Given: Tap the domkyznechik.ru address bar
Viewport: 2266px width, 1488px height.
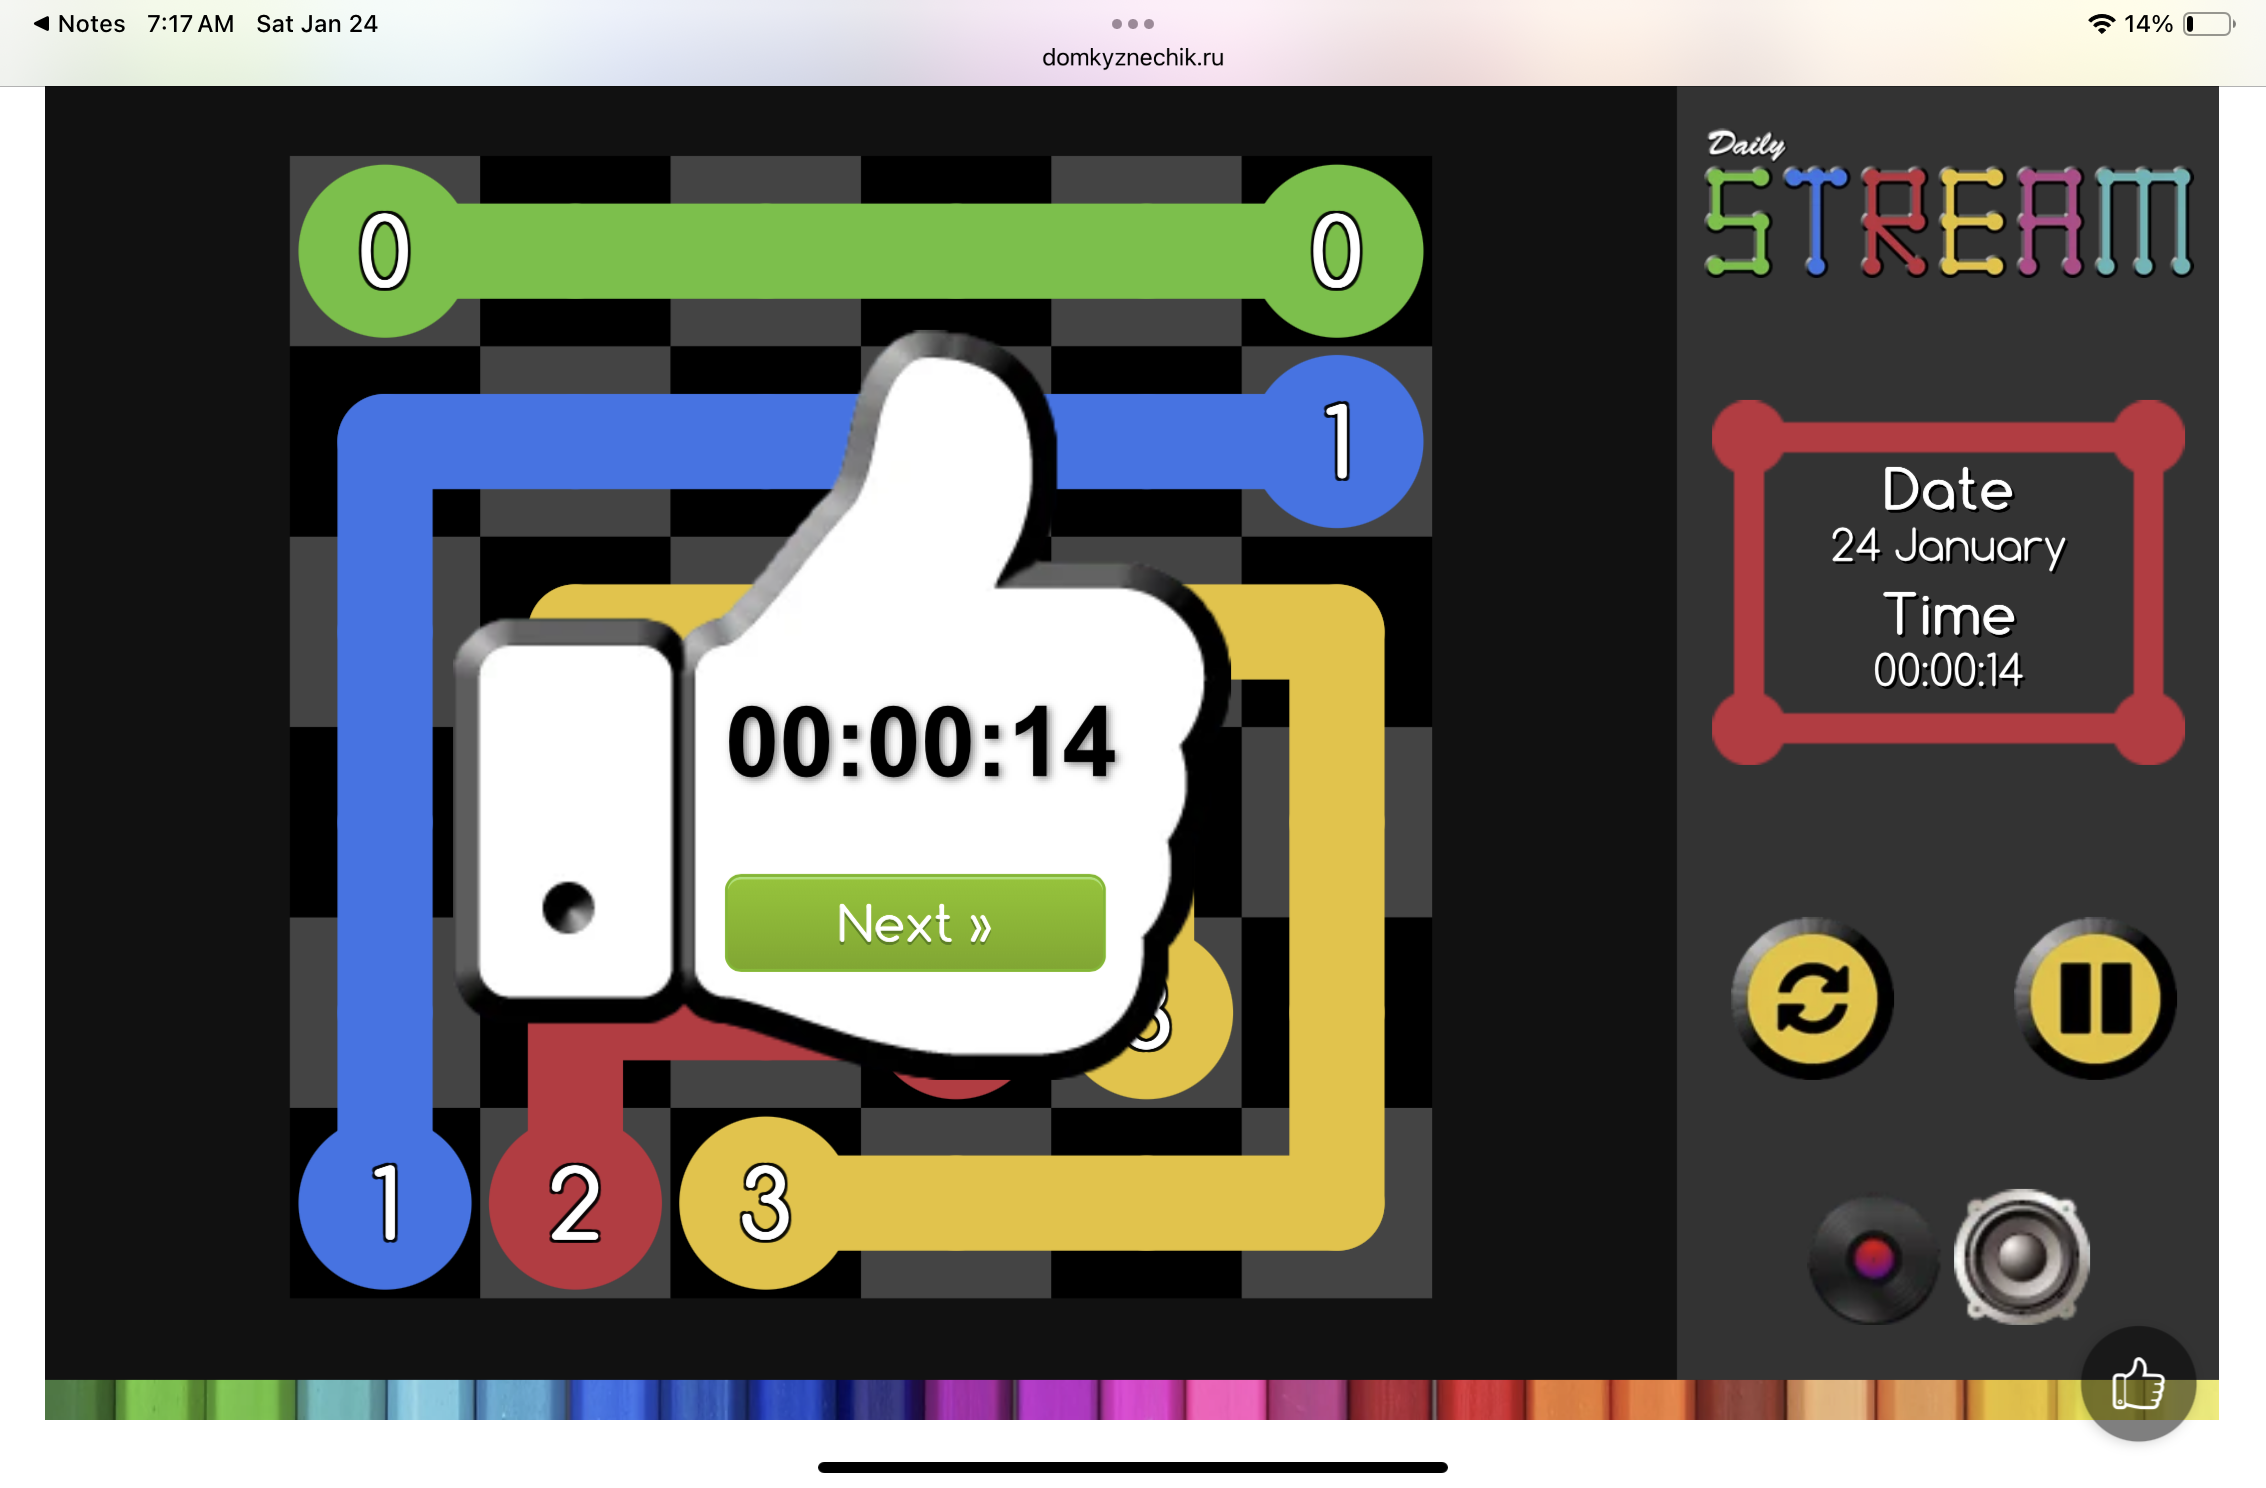Looking at the screenshot, I should pos(1132,58).
